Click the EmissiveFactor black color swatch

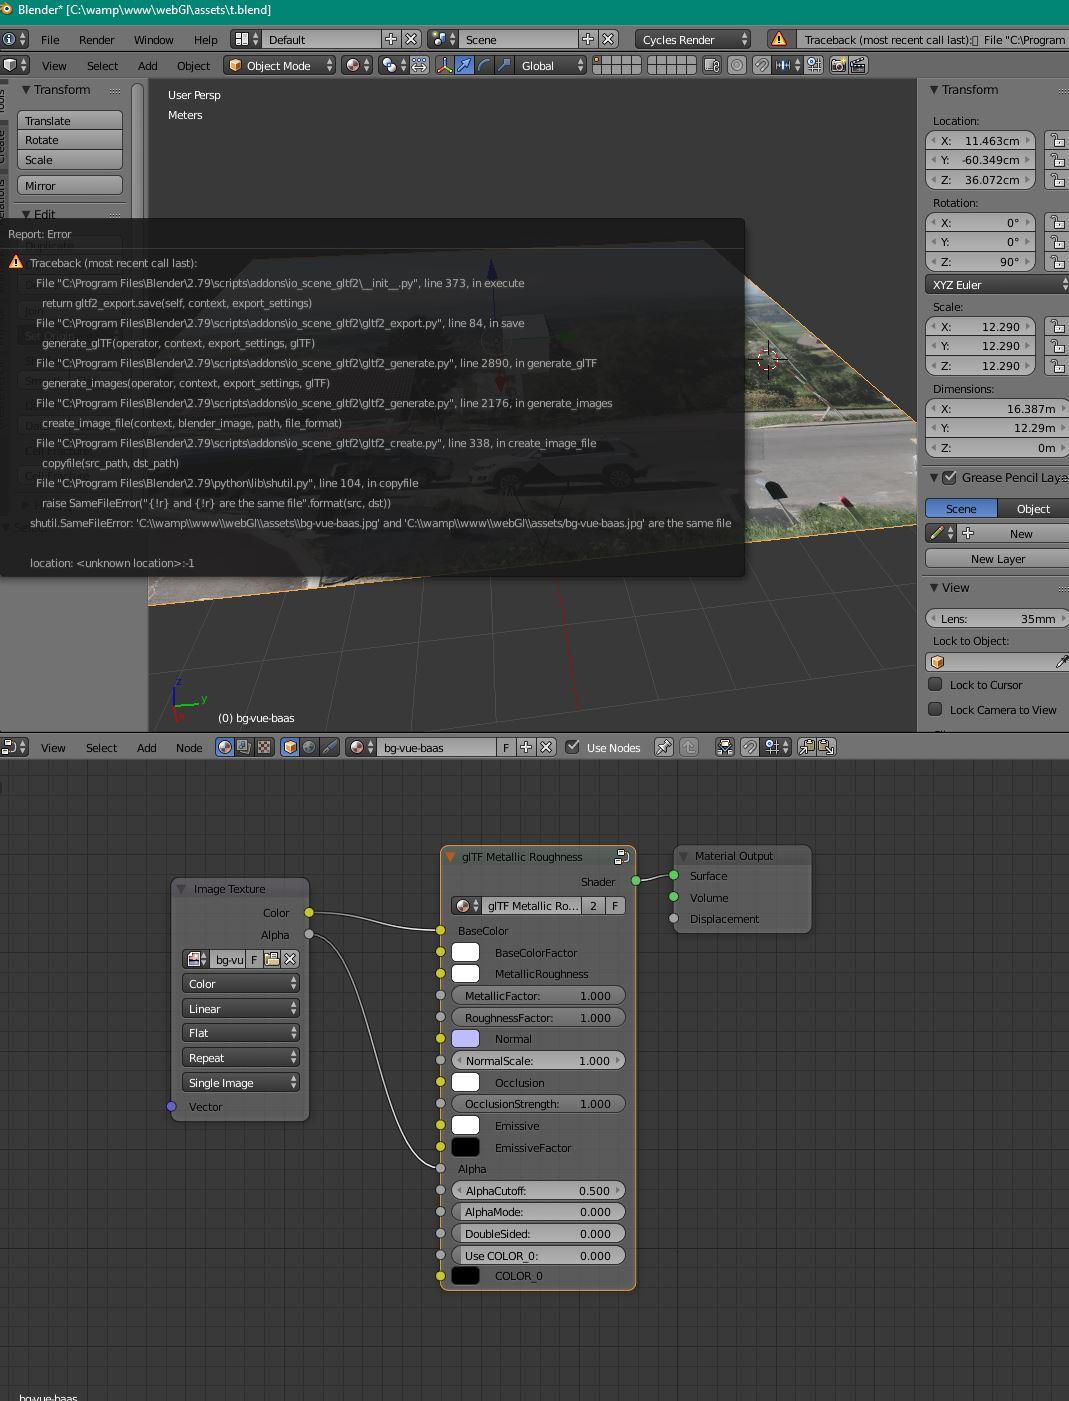pos(466,1147)
